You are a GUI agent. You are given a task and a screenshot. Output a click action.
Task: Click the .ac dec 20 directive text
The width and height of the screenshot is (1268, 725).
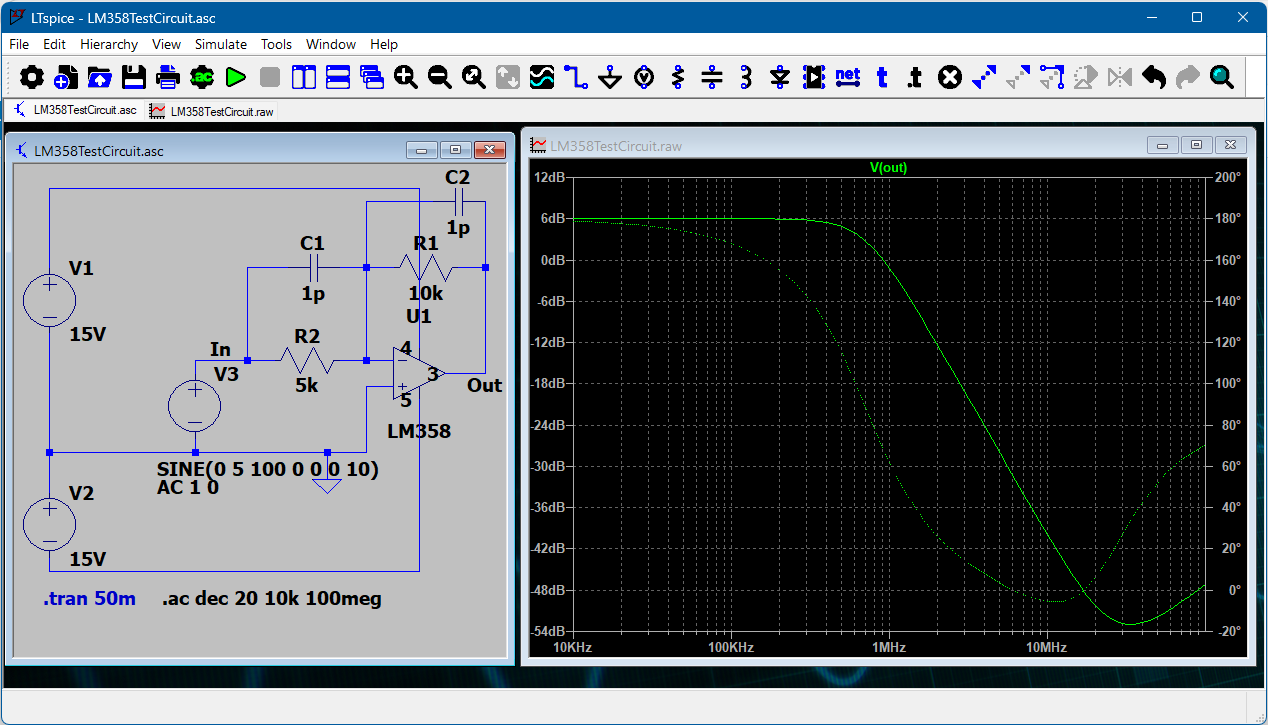pyautogui.click(x=271, y=599)
